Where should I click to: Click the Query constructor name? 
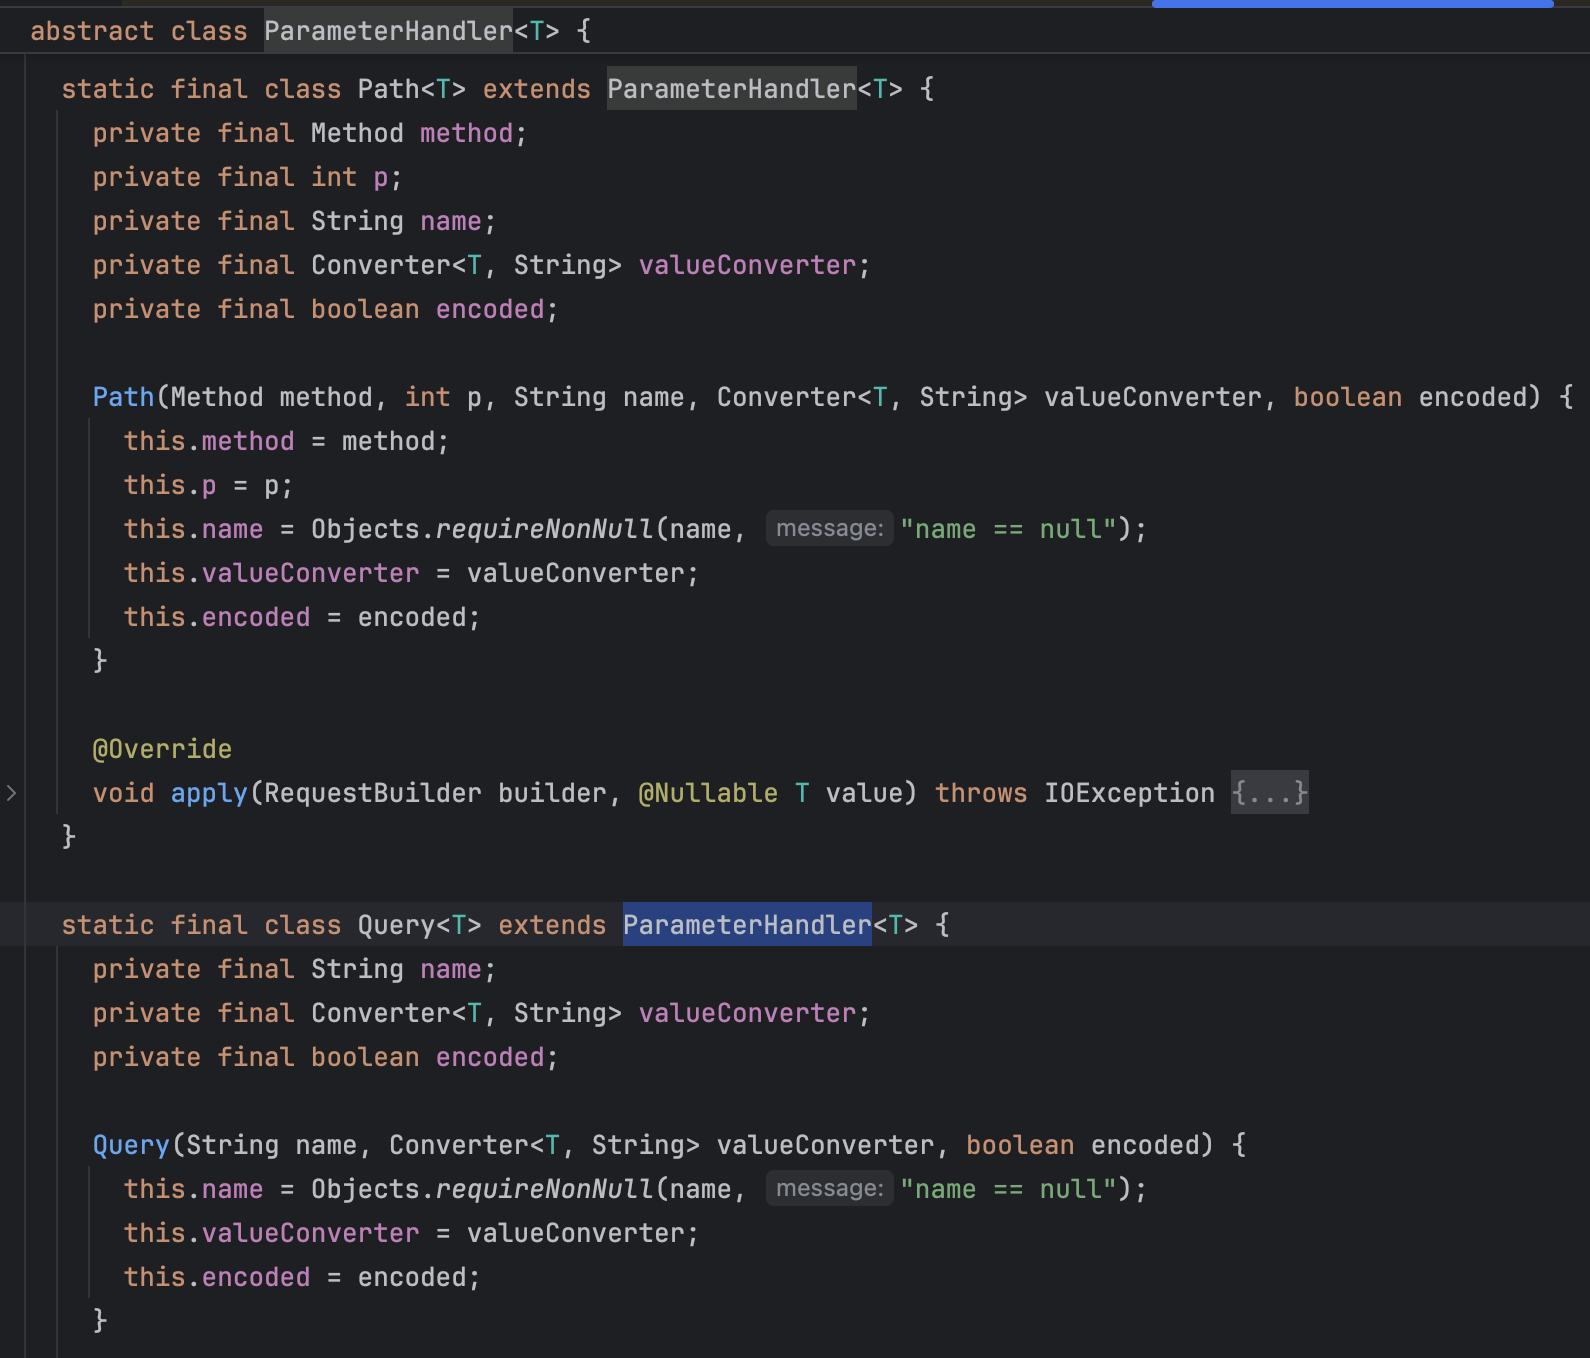point(131,1145)
